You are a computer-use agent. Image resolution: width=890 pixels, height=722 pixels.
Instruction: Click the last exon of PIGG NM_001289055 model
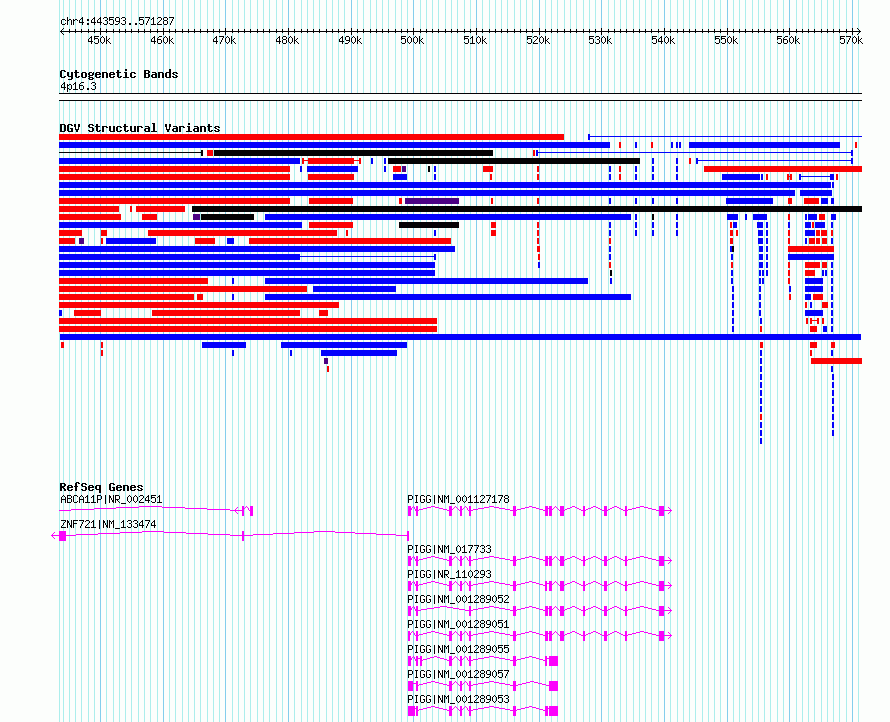click(x=553, y=661)
